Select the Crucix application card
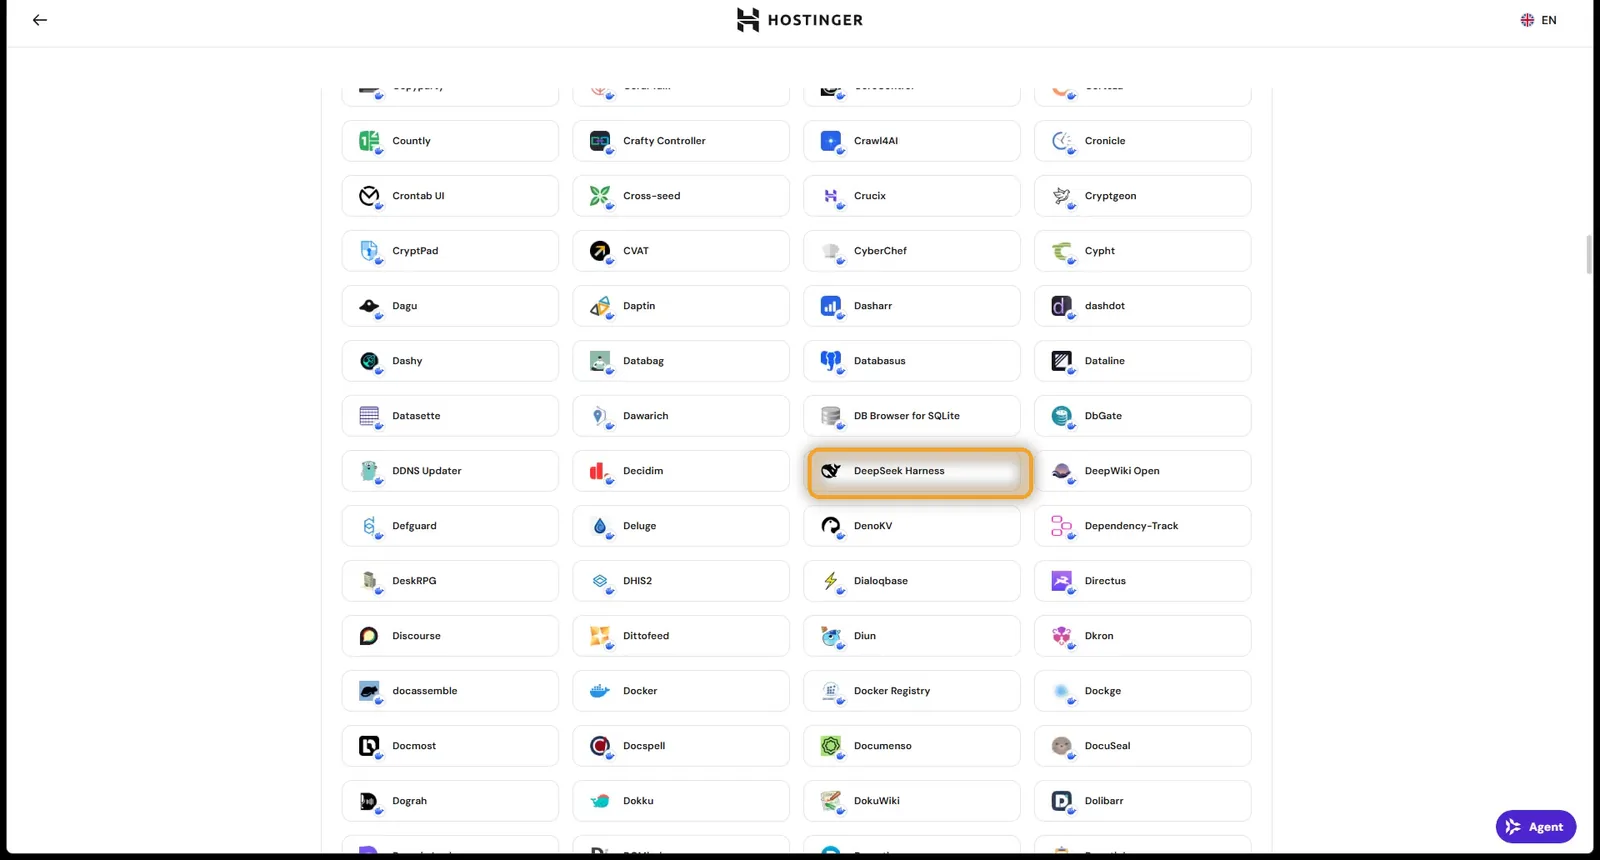The height and width of the screenshot is (860, 1600). click(x=912, y=196)
